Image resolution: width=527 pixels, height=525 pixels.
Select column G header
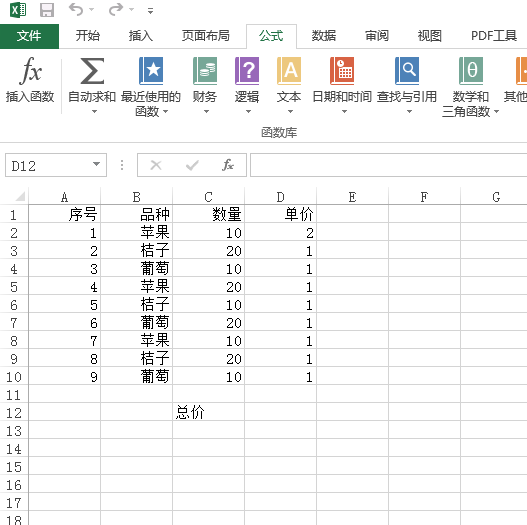494,197
